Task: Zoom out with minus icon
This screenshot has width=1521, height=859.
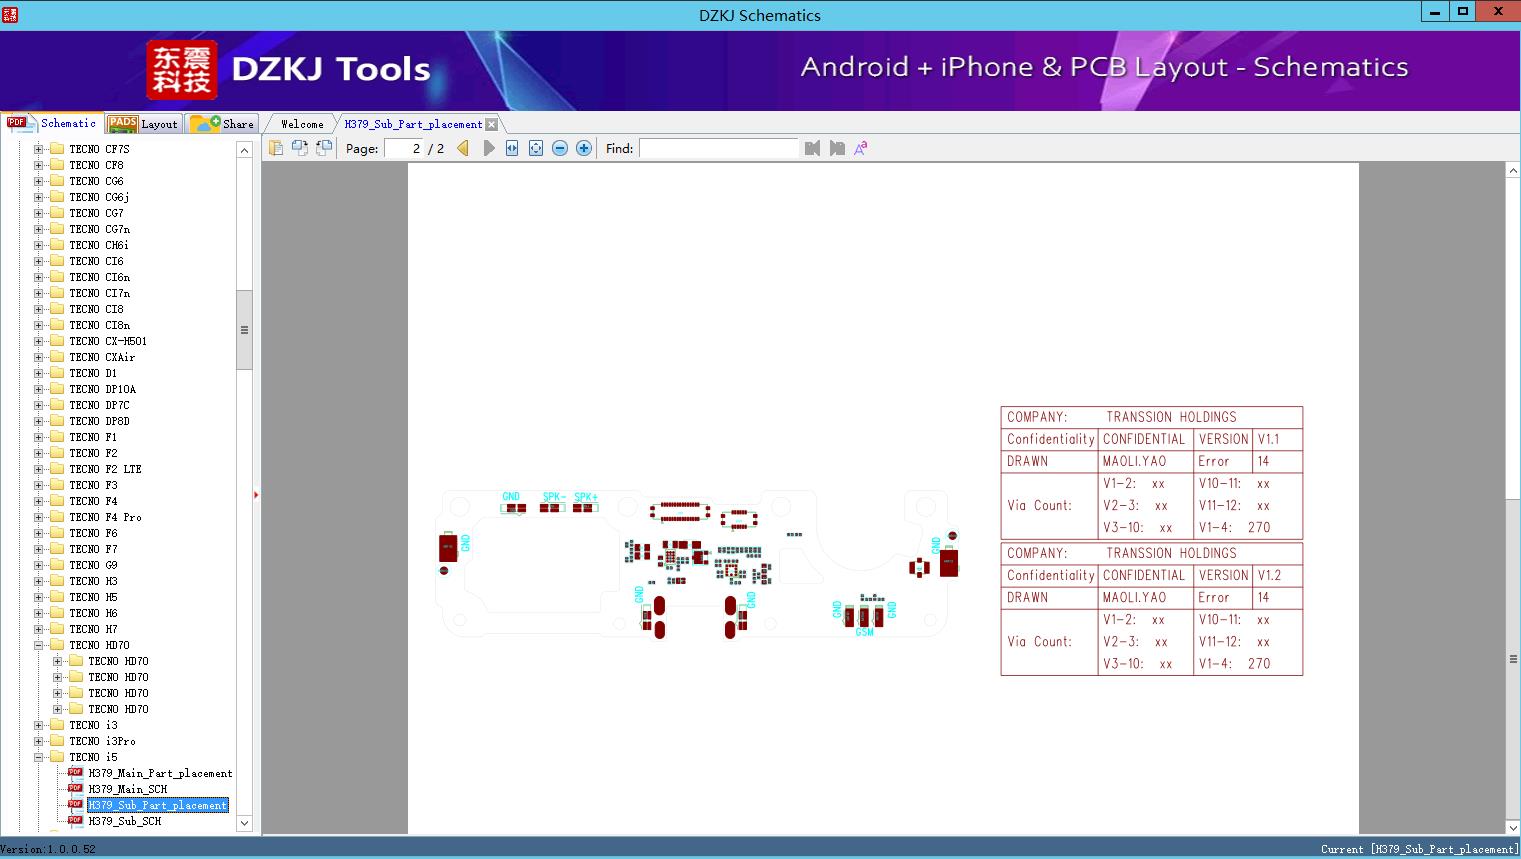Action: point(560,148)
